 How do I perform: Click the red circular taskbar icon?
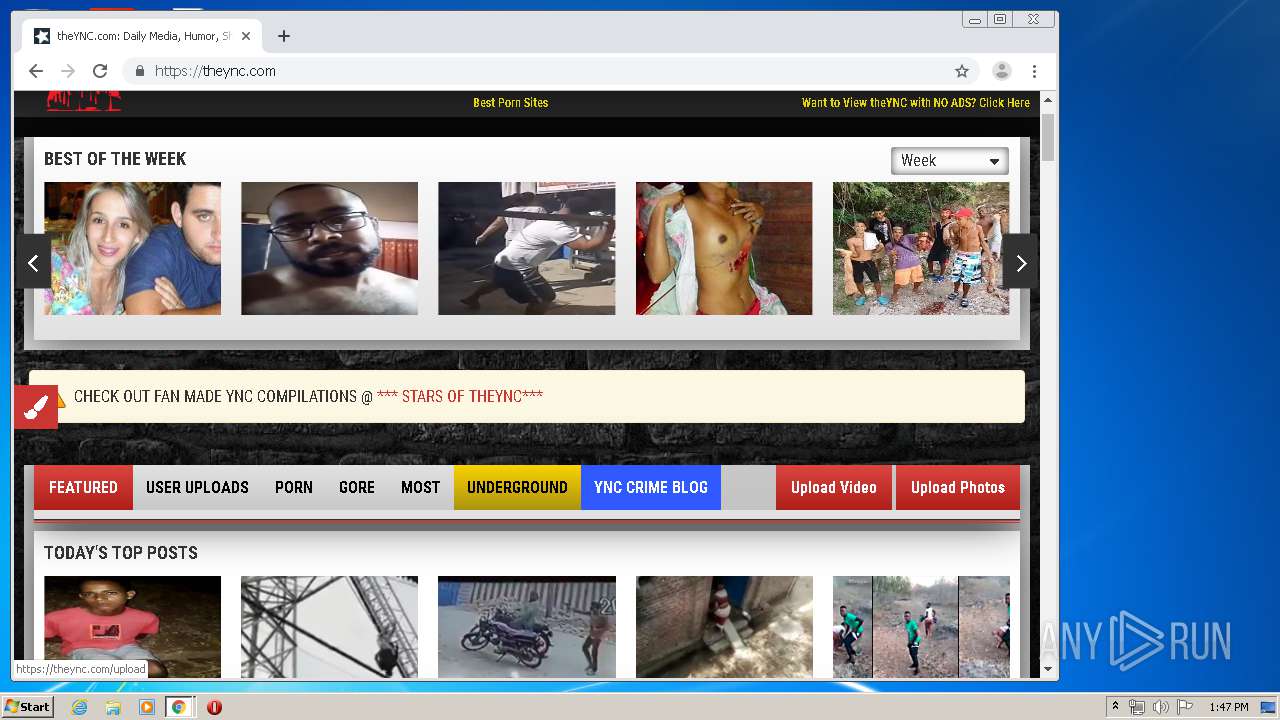tap(214, 707)
